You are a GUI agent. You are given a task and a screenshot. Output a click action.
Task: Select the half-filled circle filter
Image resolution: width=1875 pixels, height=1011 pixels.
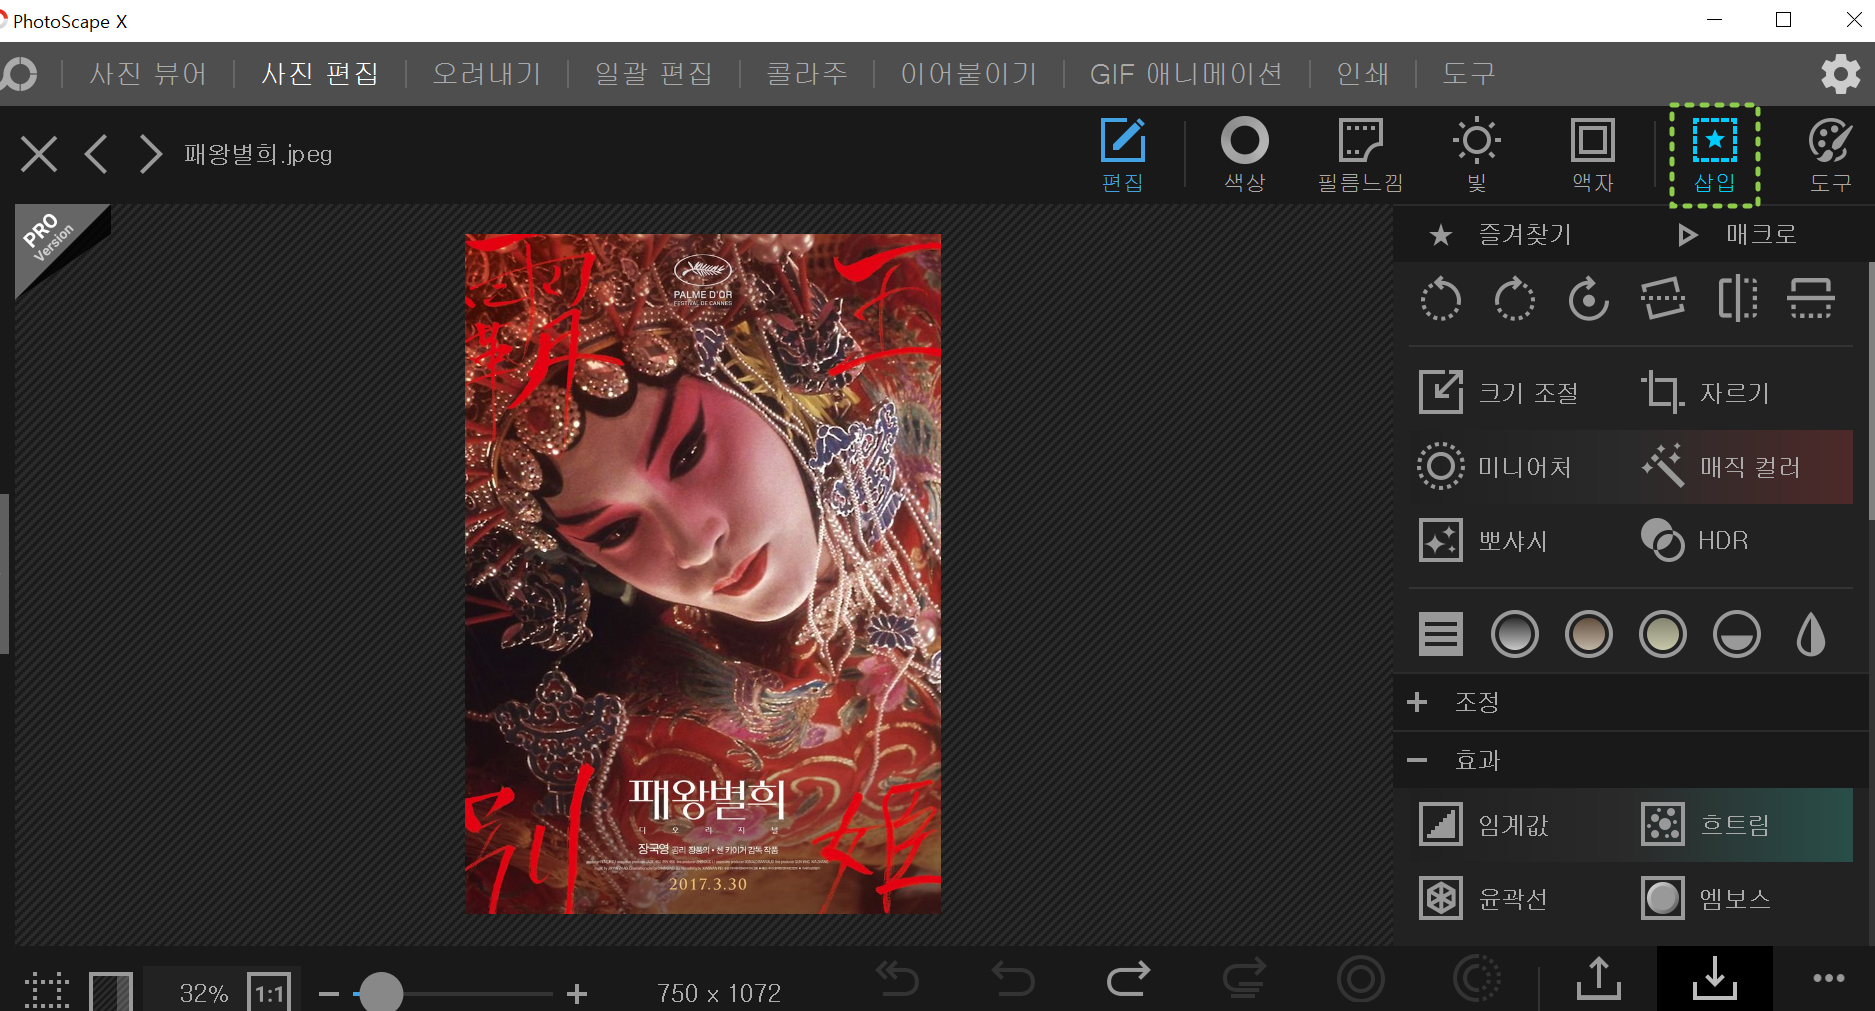coord(1737,634)
